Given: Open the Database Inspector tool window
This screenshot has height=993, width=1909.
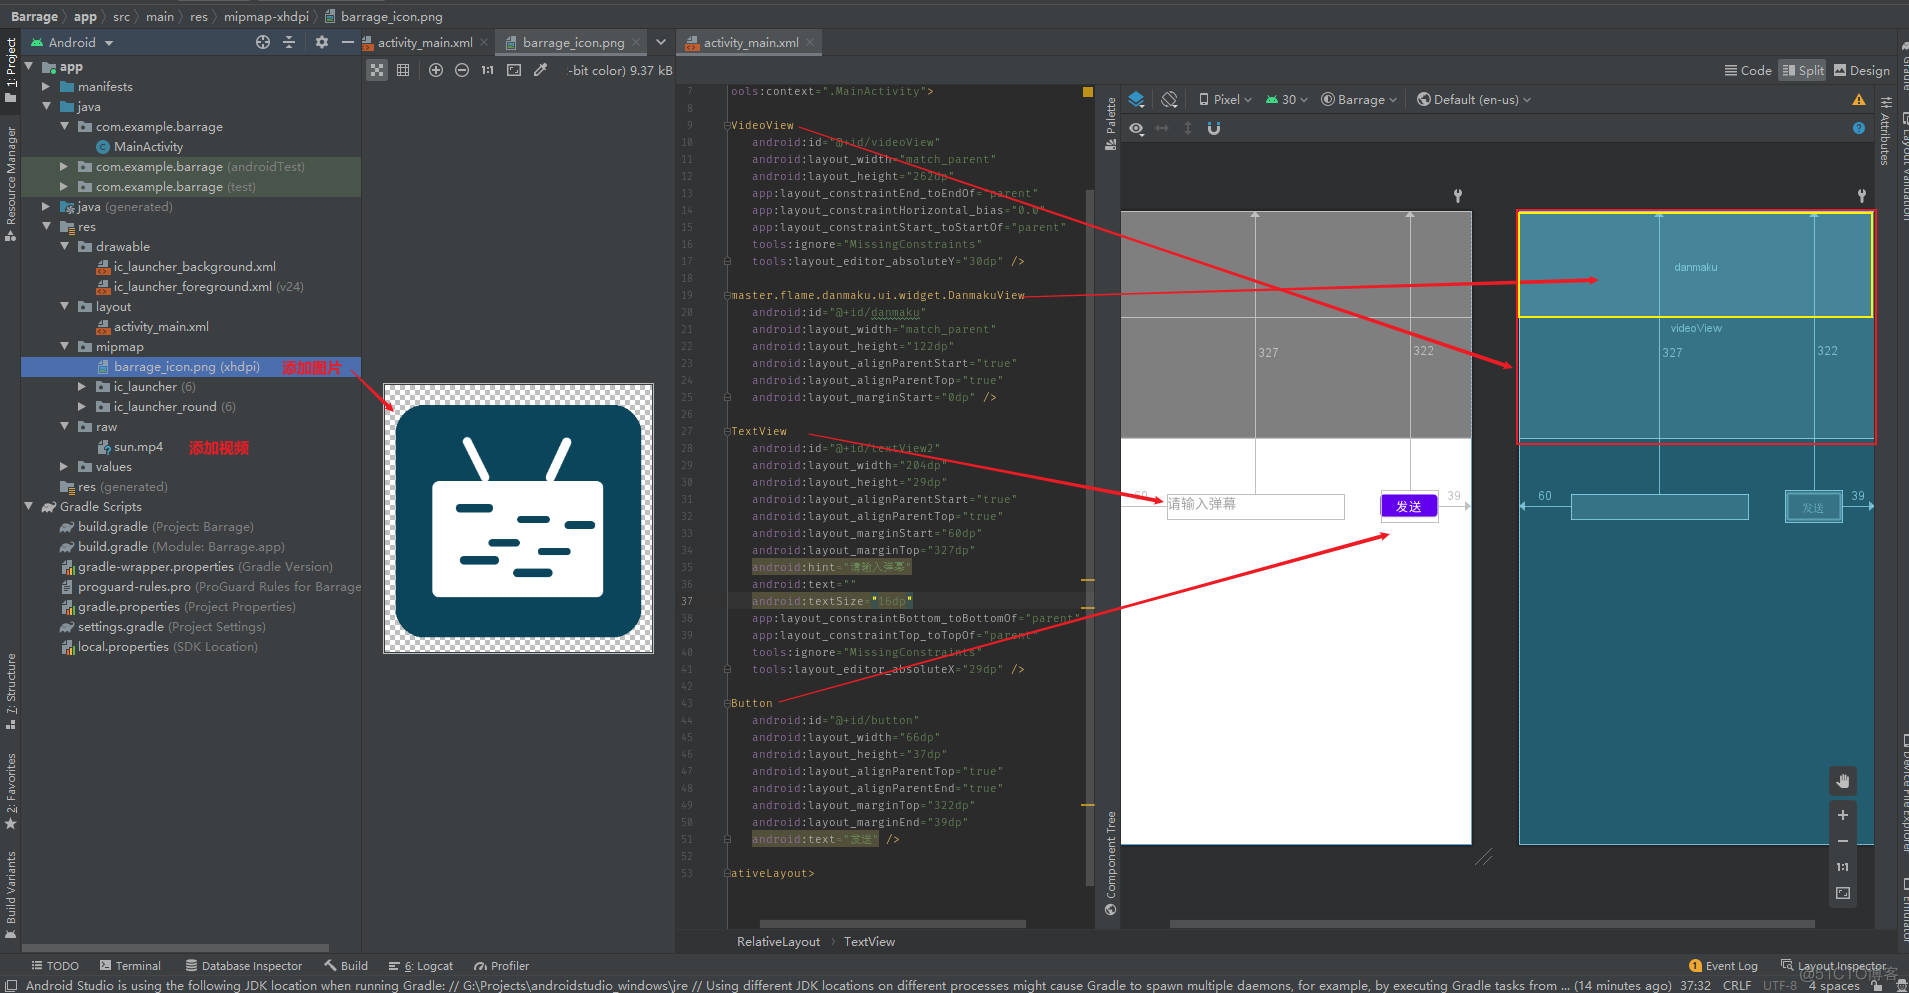Looking at the screenshot, I should click(x=243, y=966).
